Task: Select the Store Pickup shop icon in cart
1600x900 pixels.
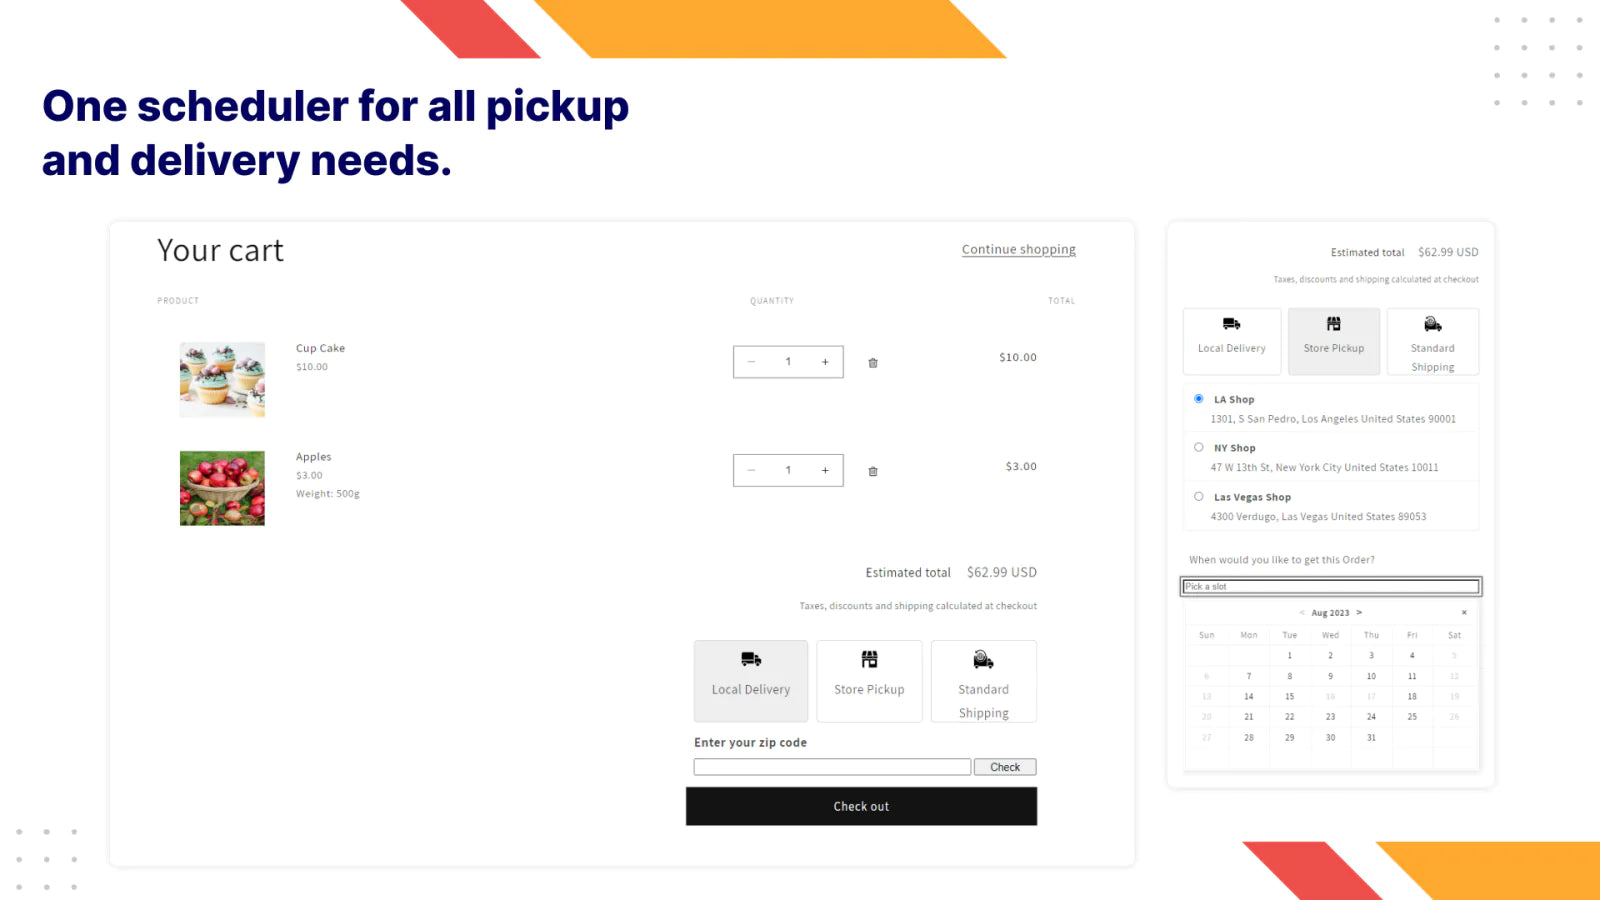Action: pos(868,660)
